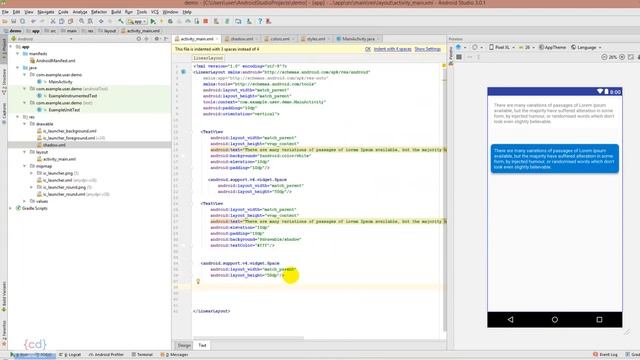
Task: Click the Copy icon in toolbar
Action: pos(62,21)
